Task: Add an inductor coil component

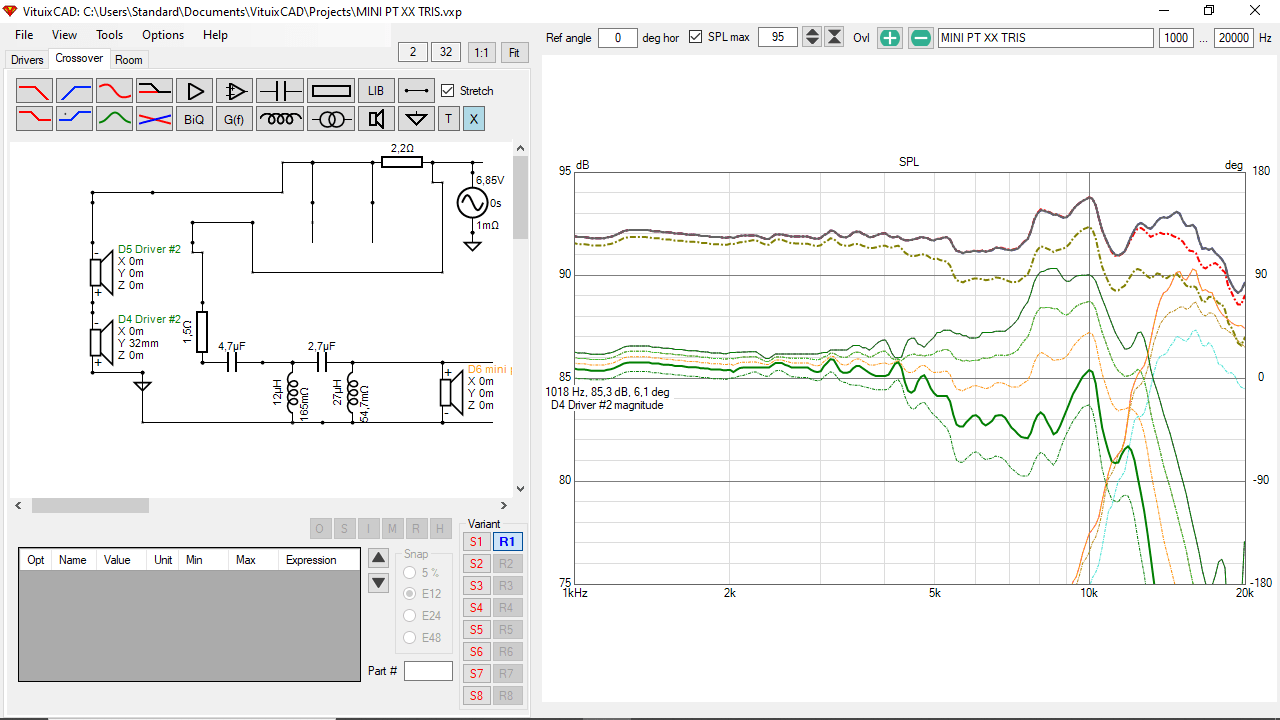Action: tap(280, 119)
